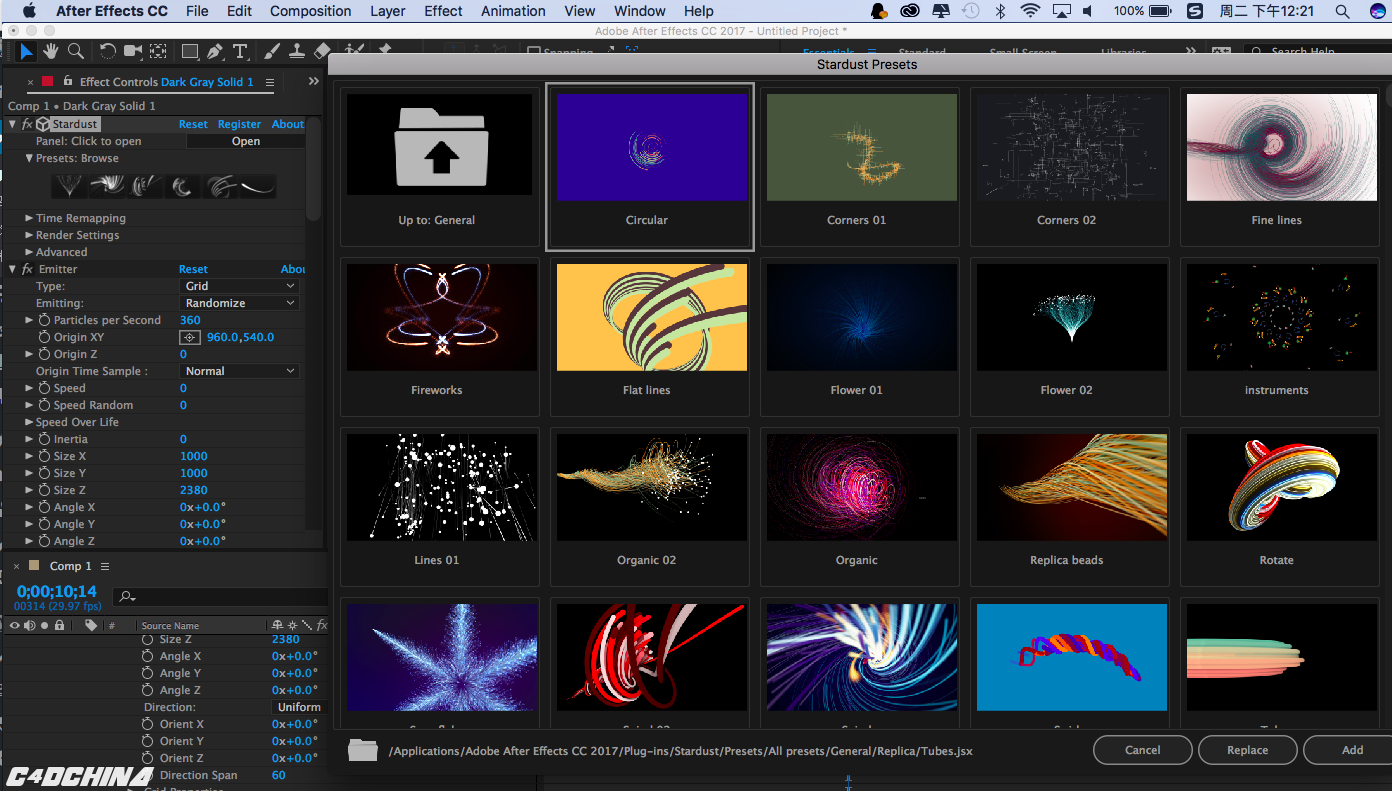
Task: Open the Type dropdown showing Grid
Action: pyautogui.click(x=240, y=286)
